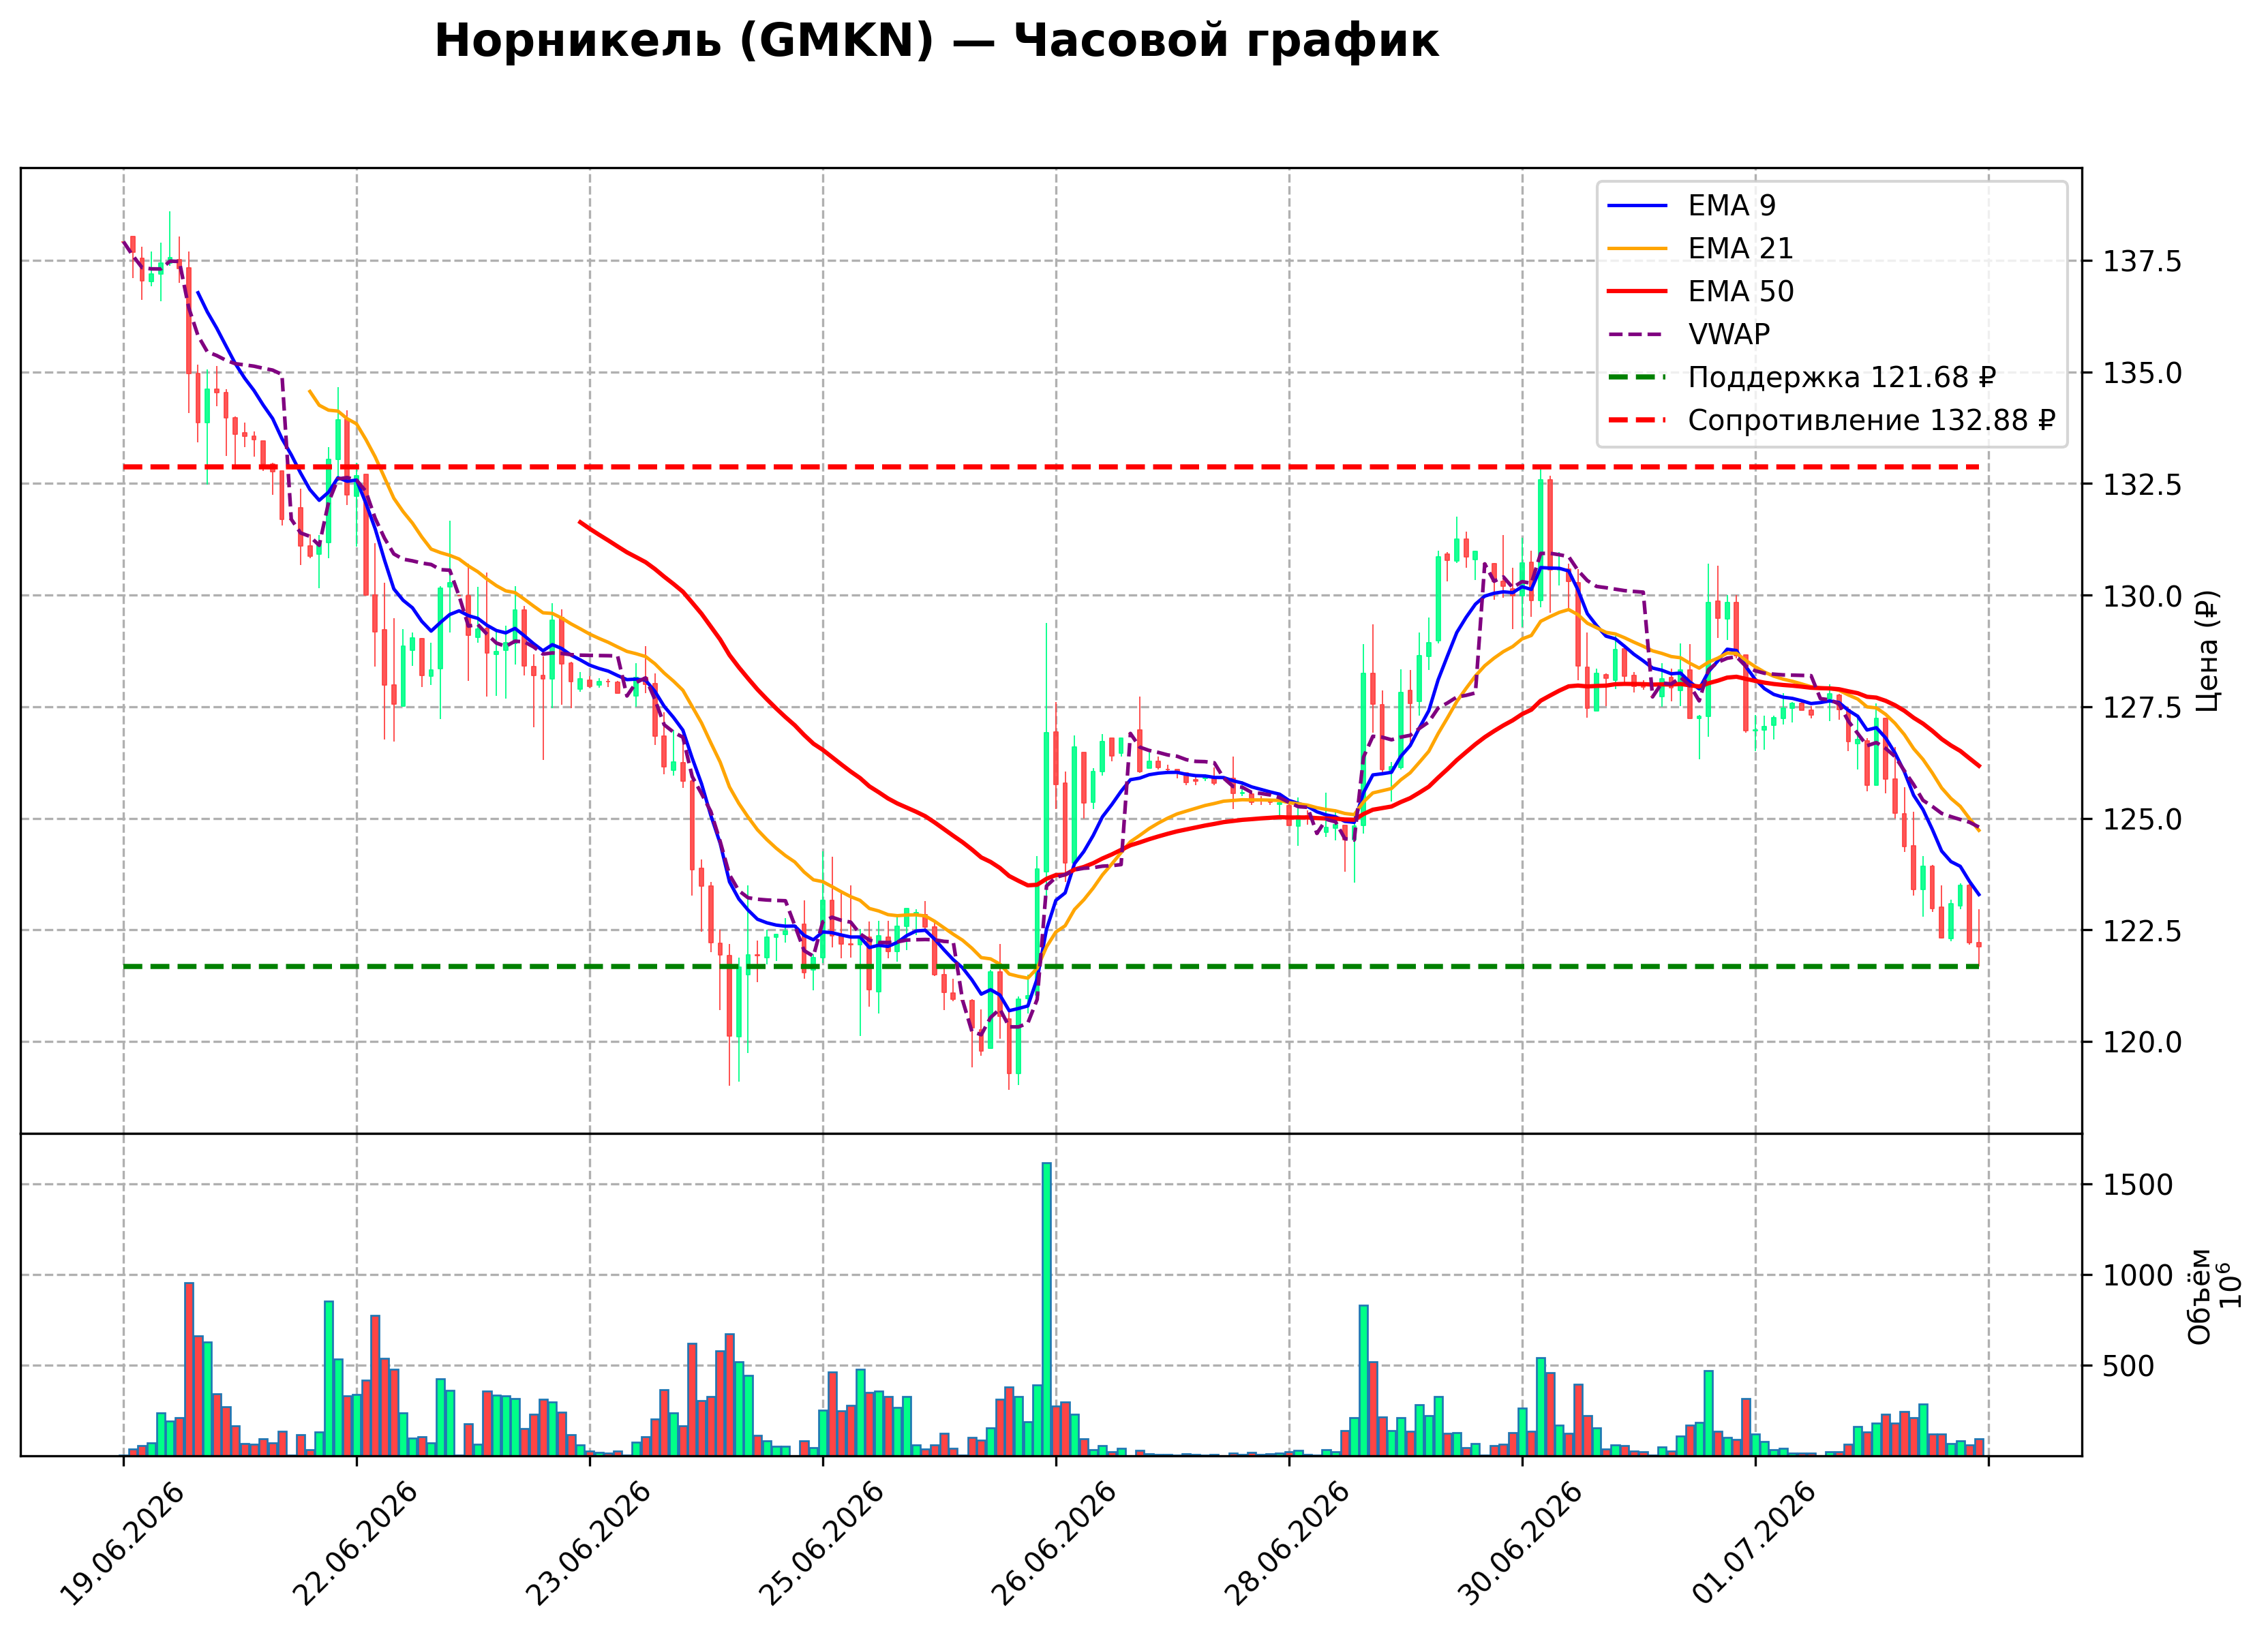Click the date label '23.06.2026'

tap(588, 1544)
